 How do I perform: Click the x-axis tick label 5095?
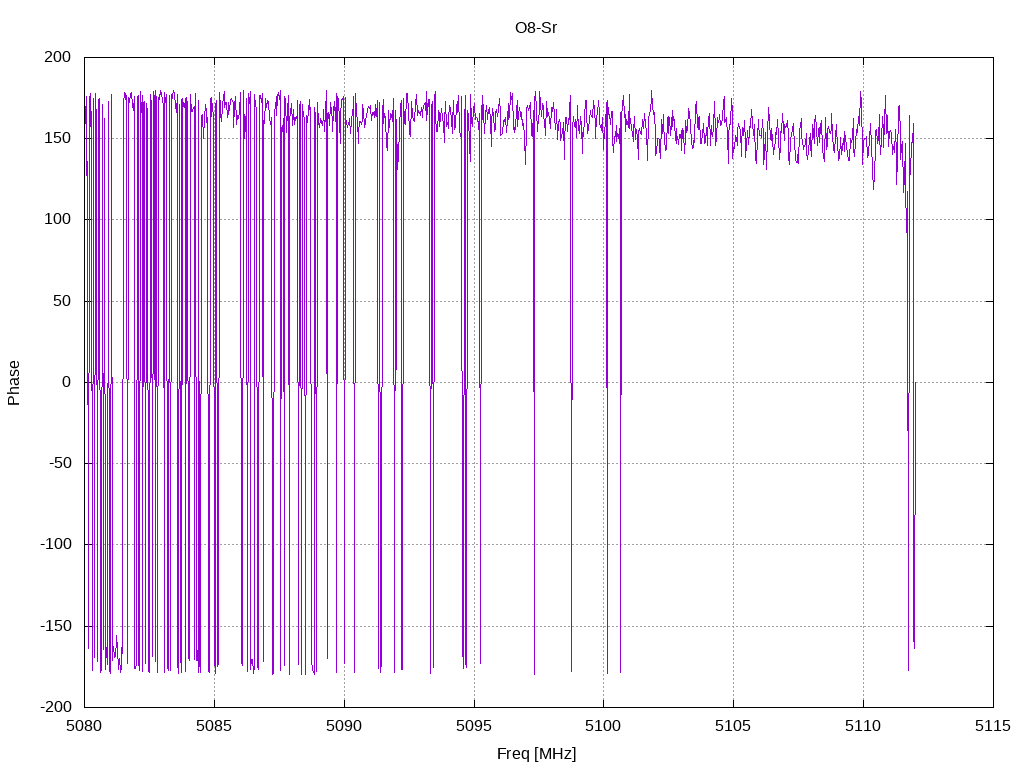pos(474,726)
